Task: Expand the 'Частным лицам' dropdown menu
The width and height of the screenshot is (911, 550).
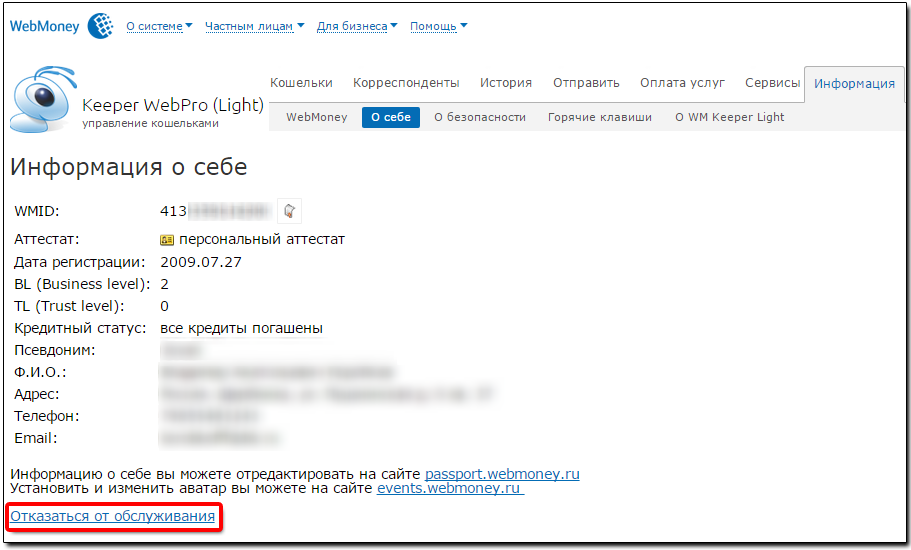Action: (x=254, y=26)
